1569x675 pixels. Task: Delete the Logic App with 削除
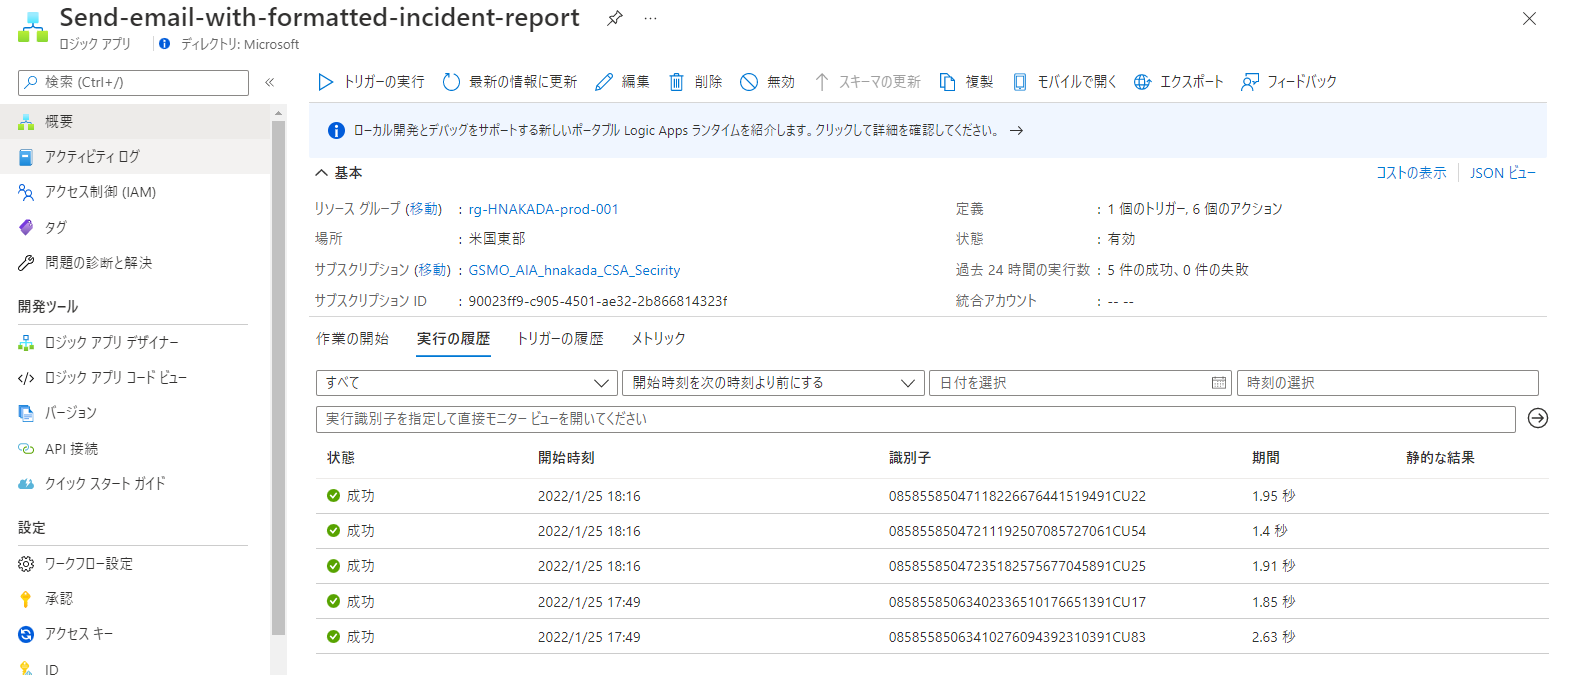tap(695, 82)
